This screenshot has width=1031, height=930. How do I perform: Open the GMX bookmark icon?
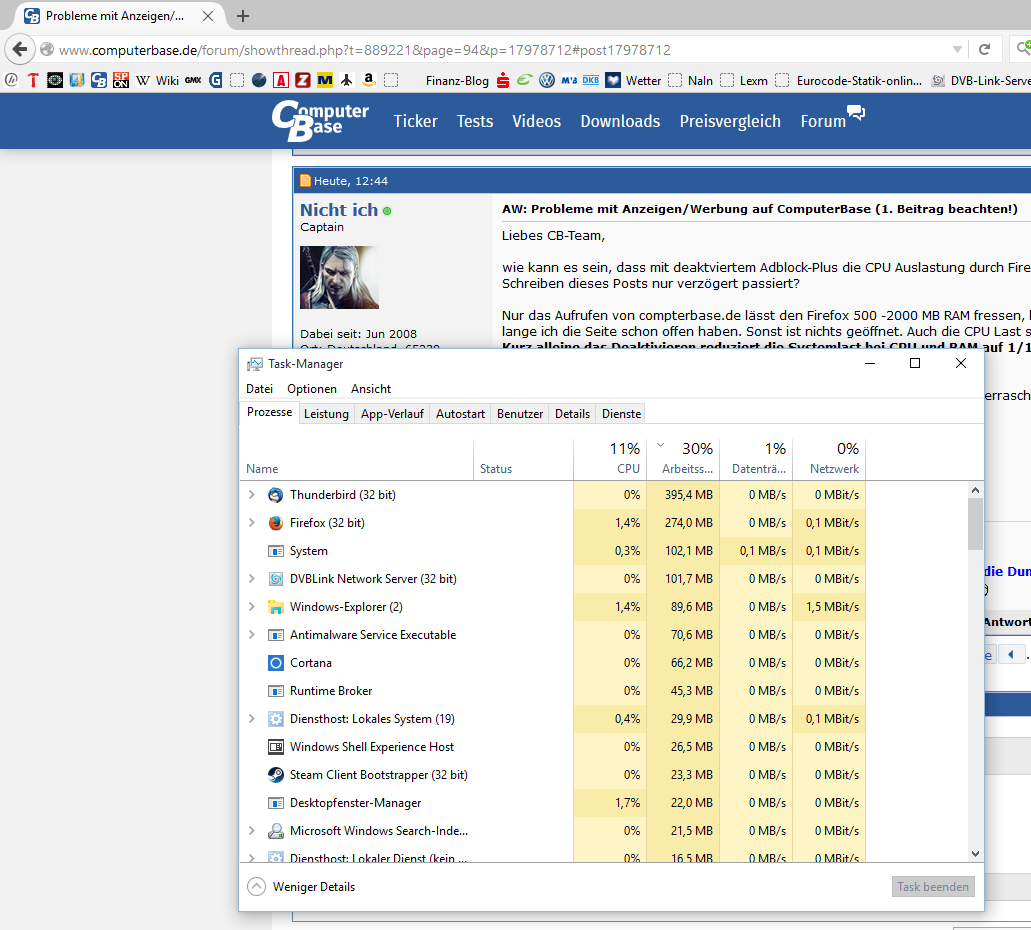pos(193,80)
